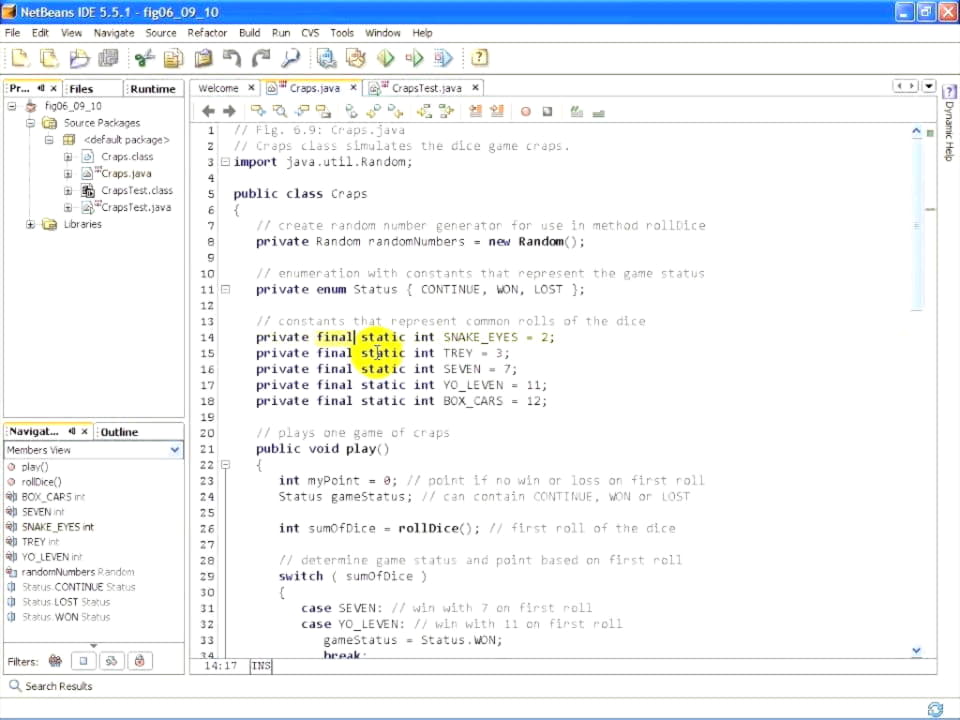Viewport: 960px width, 720px height.
Task: Collapse the import fold at line 3
Action: 225,162
